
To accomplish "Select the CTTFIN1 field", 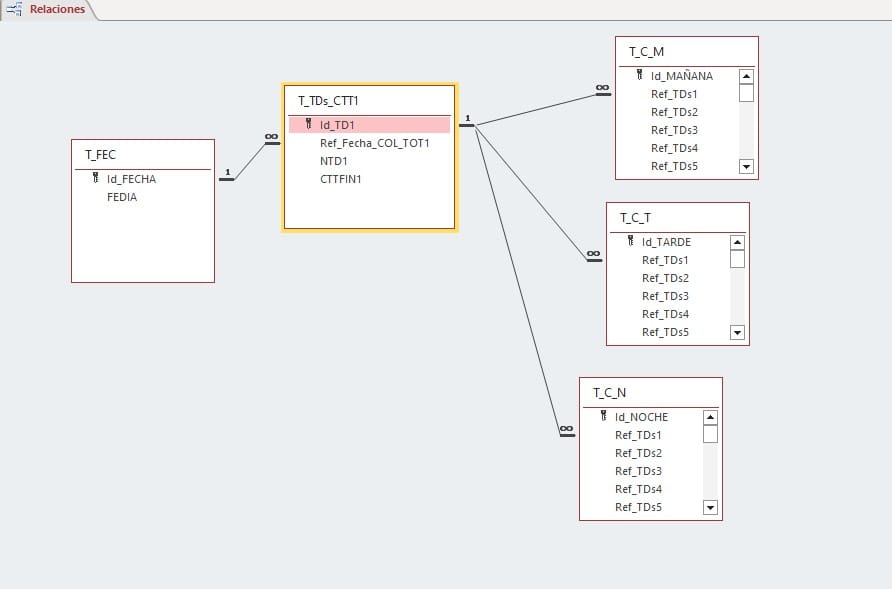I will 340,179.
